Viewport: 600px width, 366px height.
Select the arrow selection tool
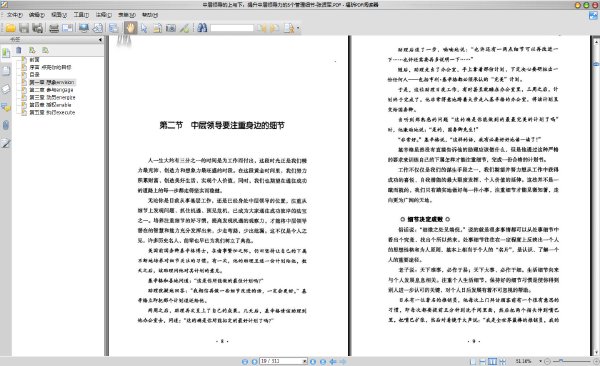coord(144,28)
